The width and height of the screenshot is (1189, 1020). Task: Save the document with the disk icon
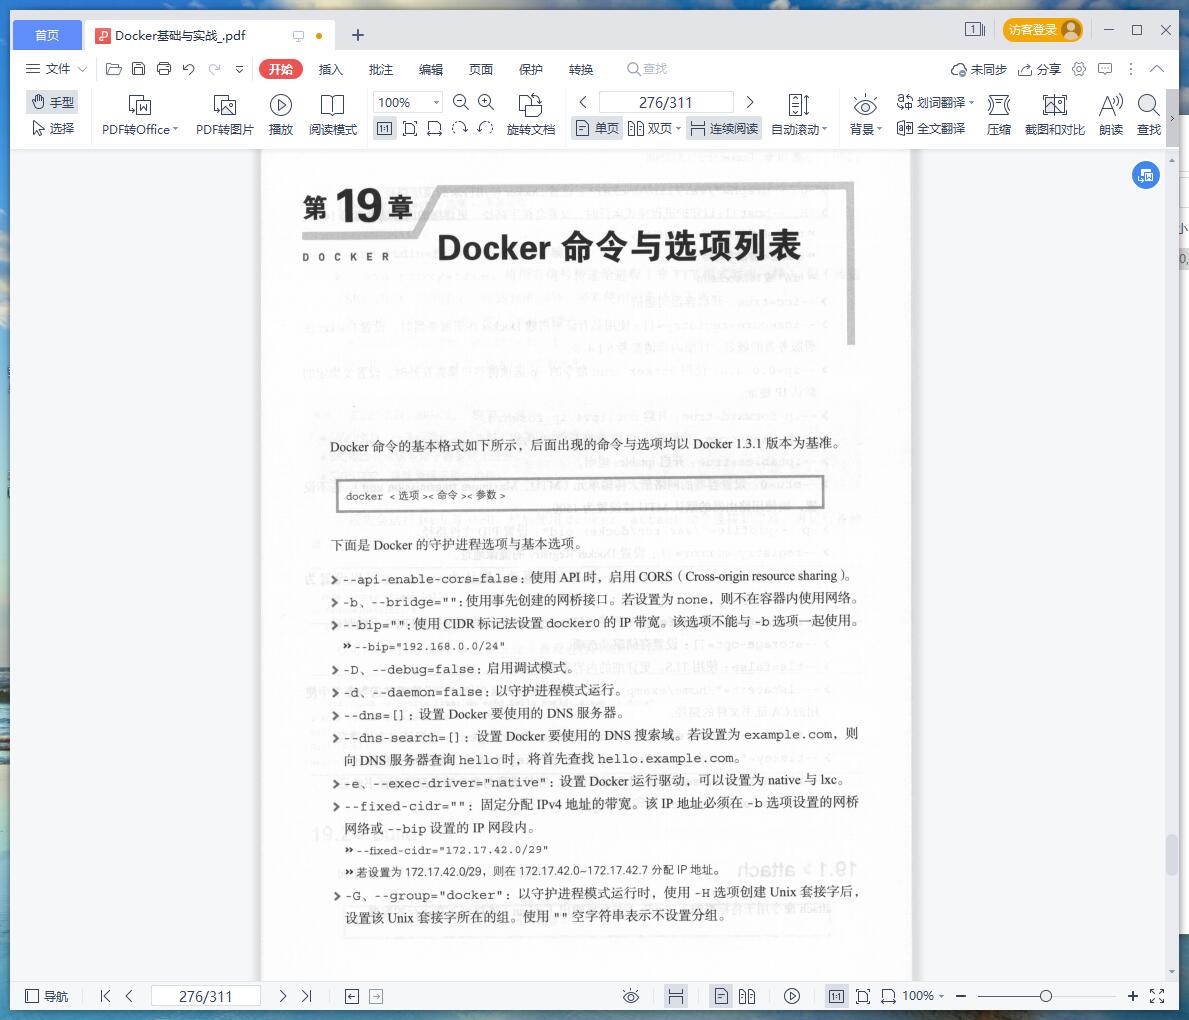(138, 69)
